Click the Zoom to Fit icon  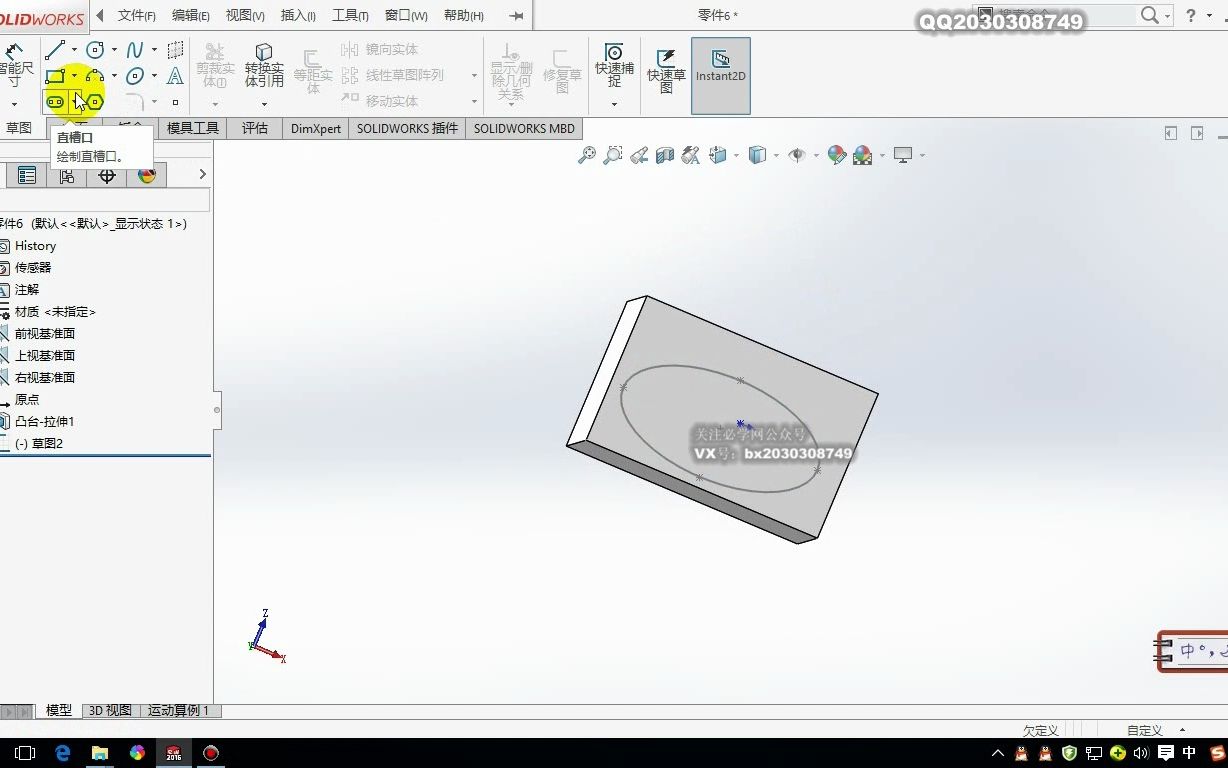(x=590, y=155)
